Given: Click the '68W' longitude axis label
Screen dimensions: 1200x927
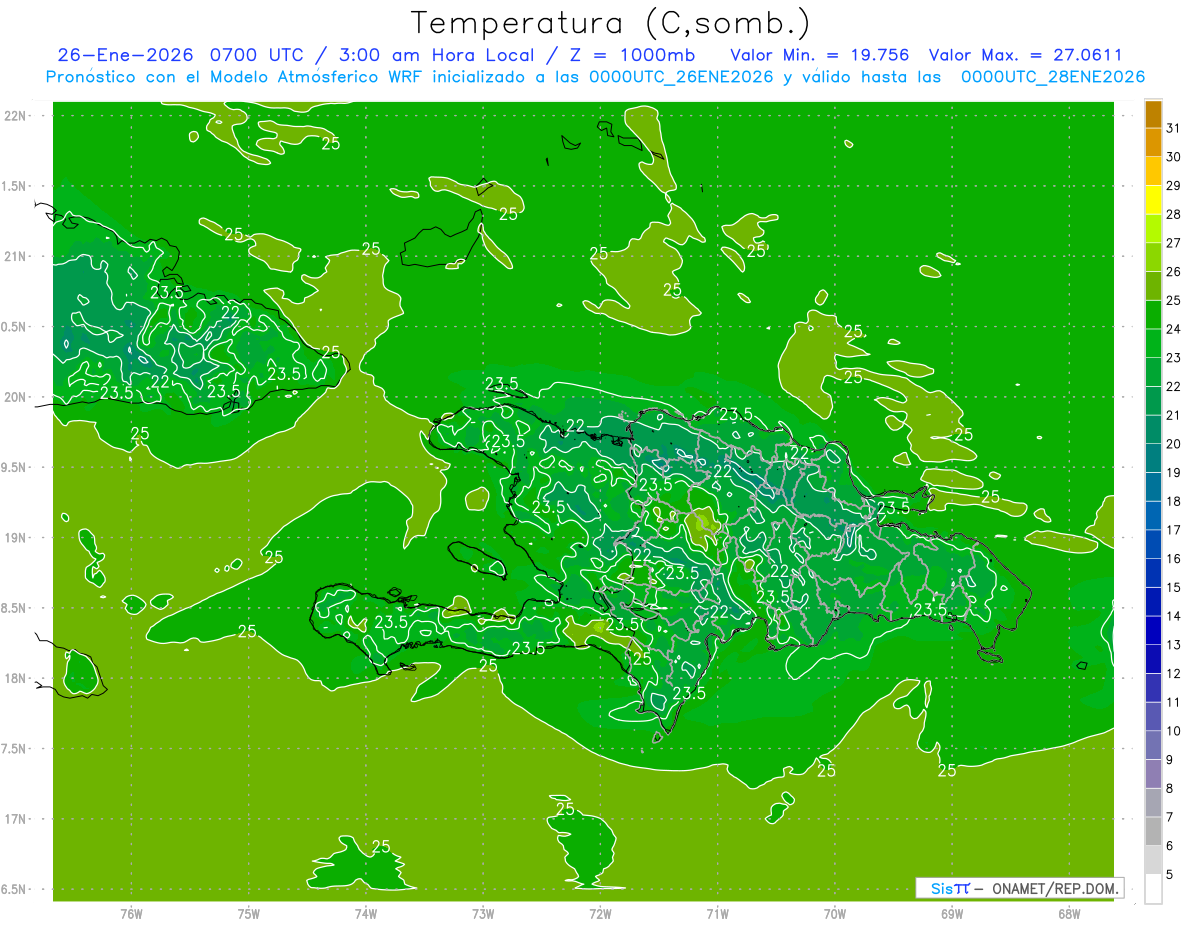Looking at the screenshot, I should pyautogui.click(x=1069, y=914).
